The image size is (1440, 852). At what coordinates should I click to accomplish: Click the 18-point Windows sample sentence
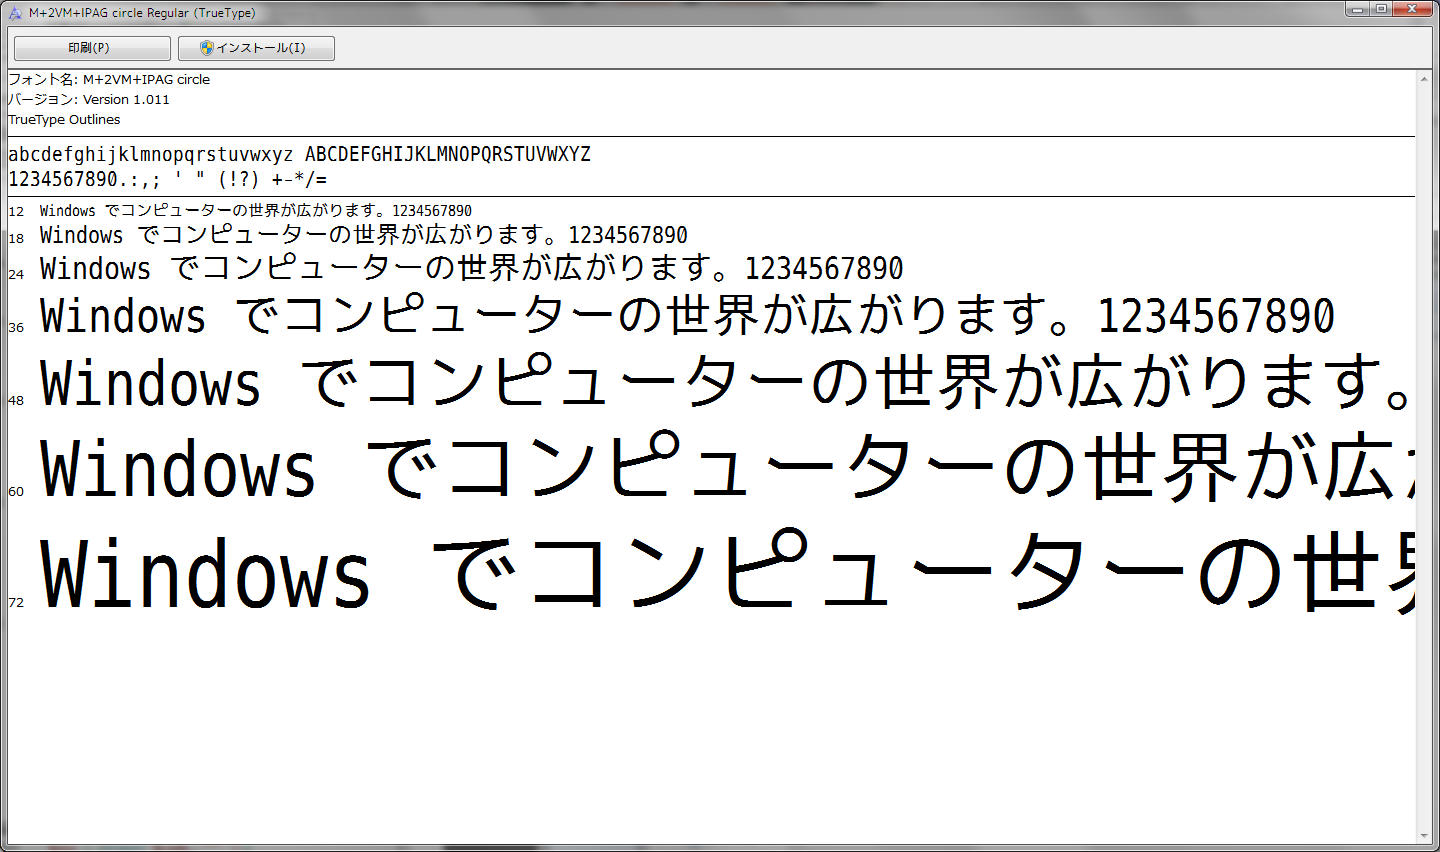(x=363, y=235)
